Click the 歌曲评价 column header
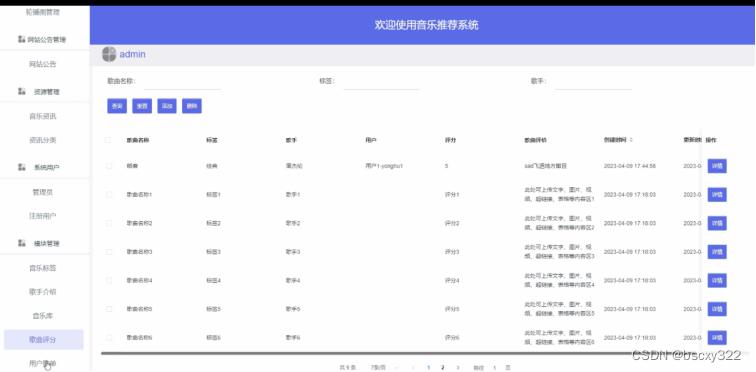The width and height of the screenshot is (756, 372). click(536, 140)
